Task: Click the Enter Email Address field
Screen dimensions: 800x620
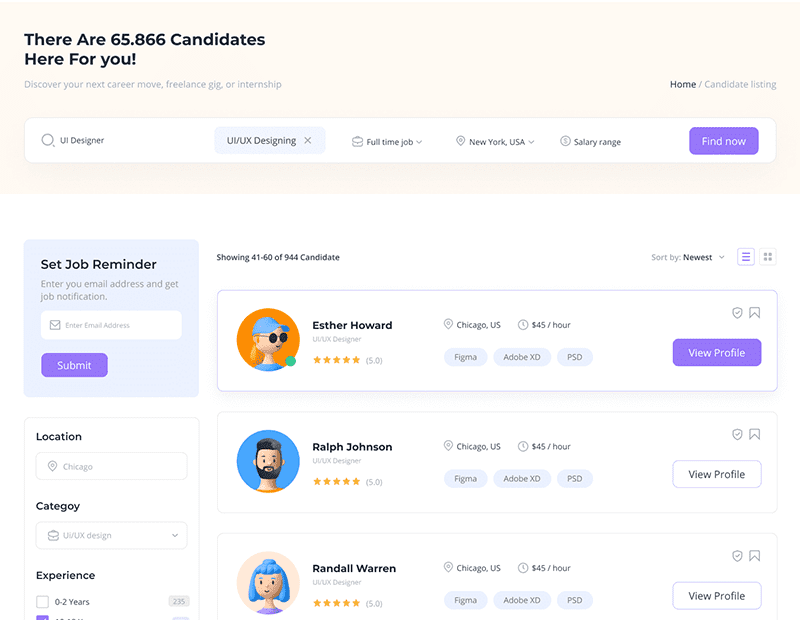Action: [112, 325]
